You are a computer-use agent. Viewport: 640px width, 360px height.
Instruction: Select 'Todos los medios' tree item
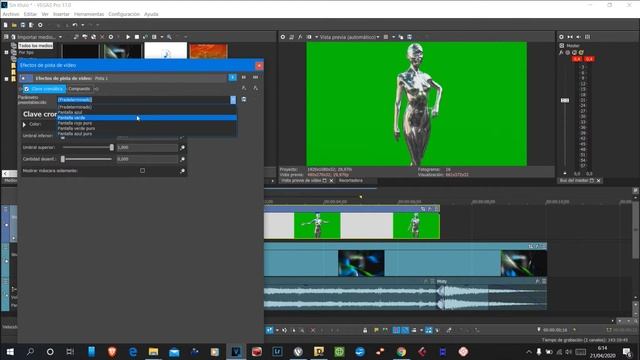[x=35, y=46]
